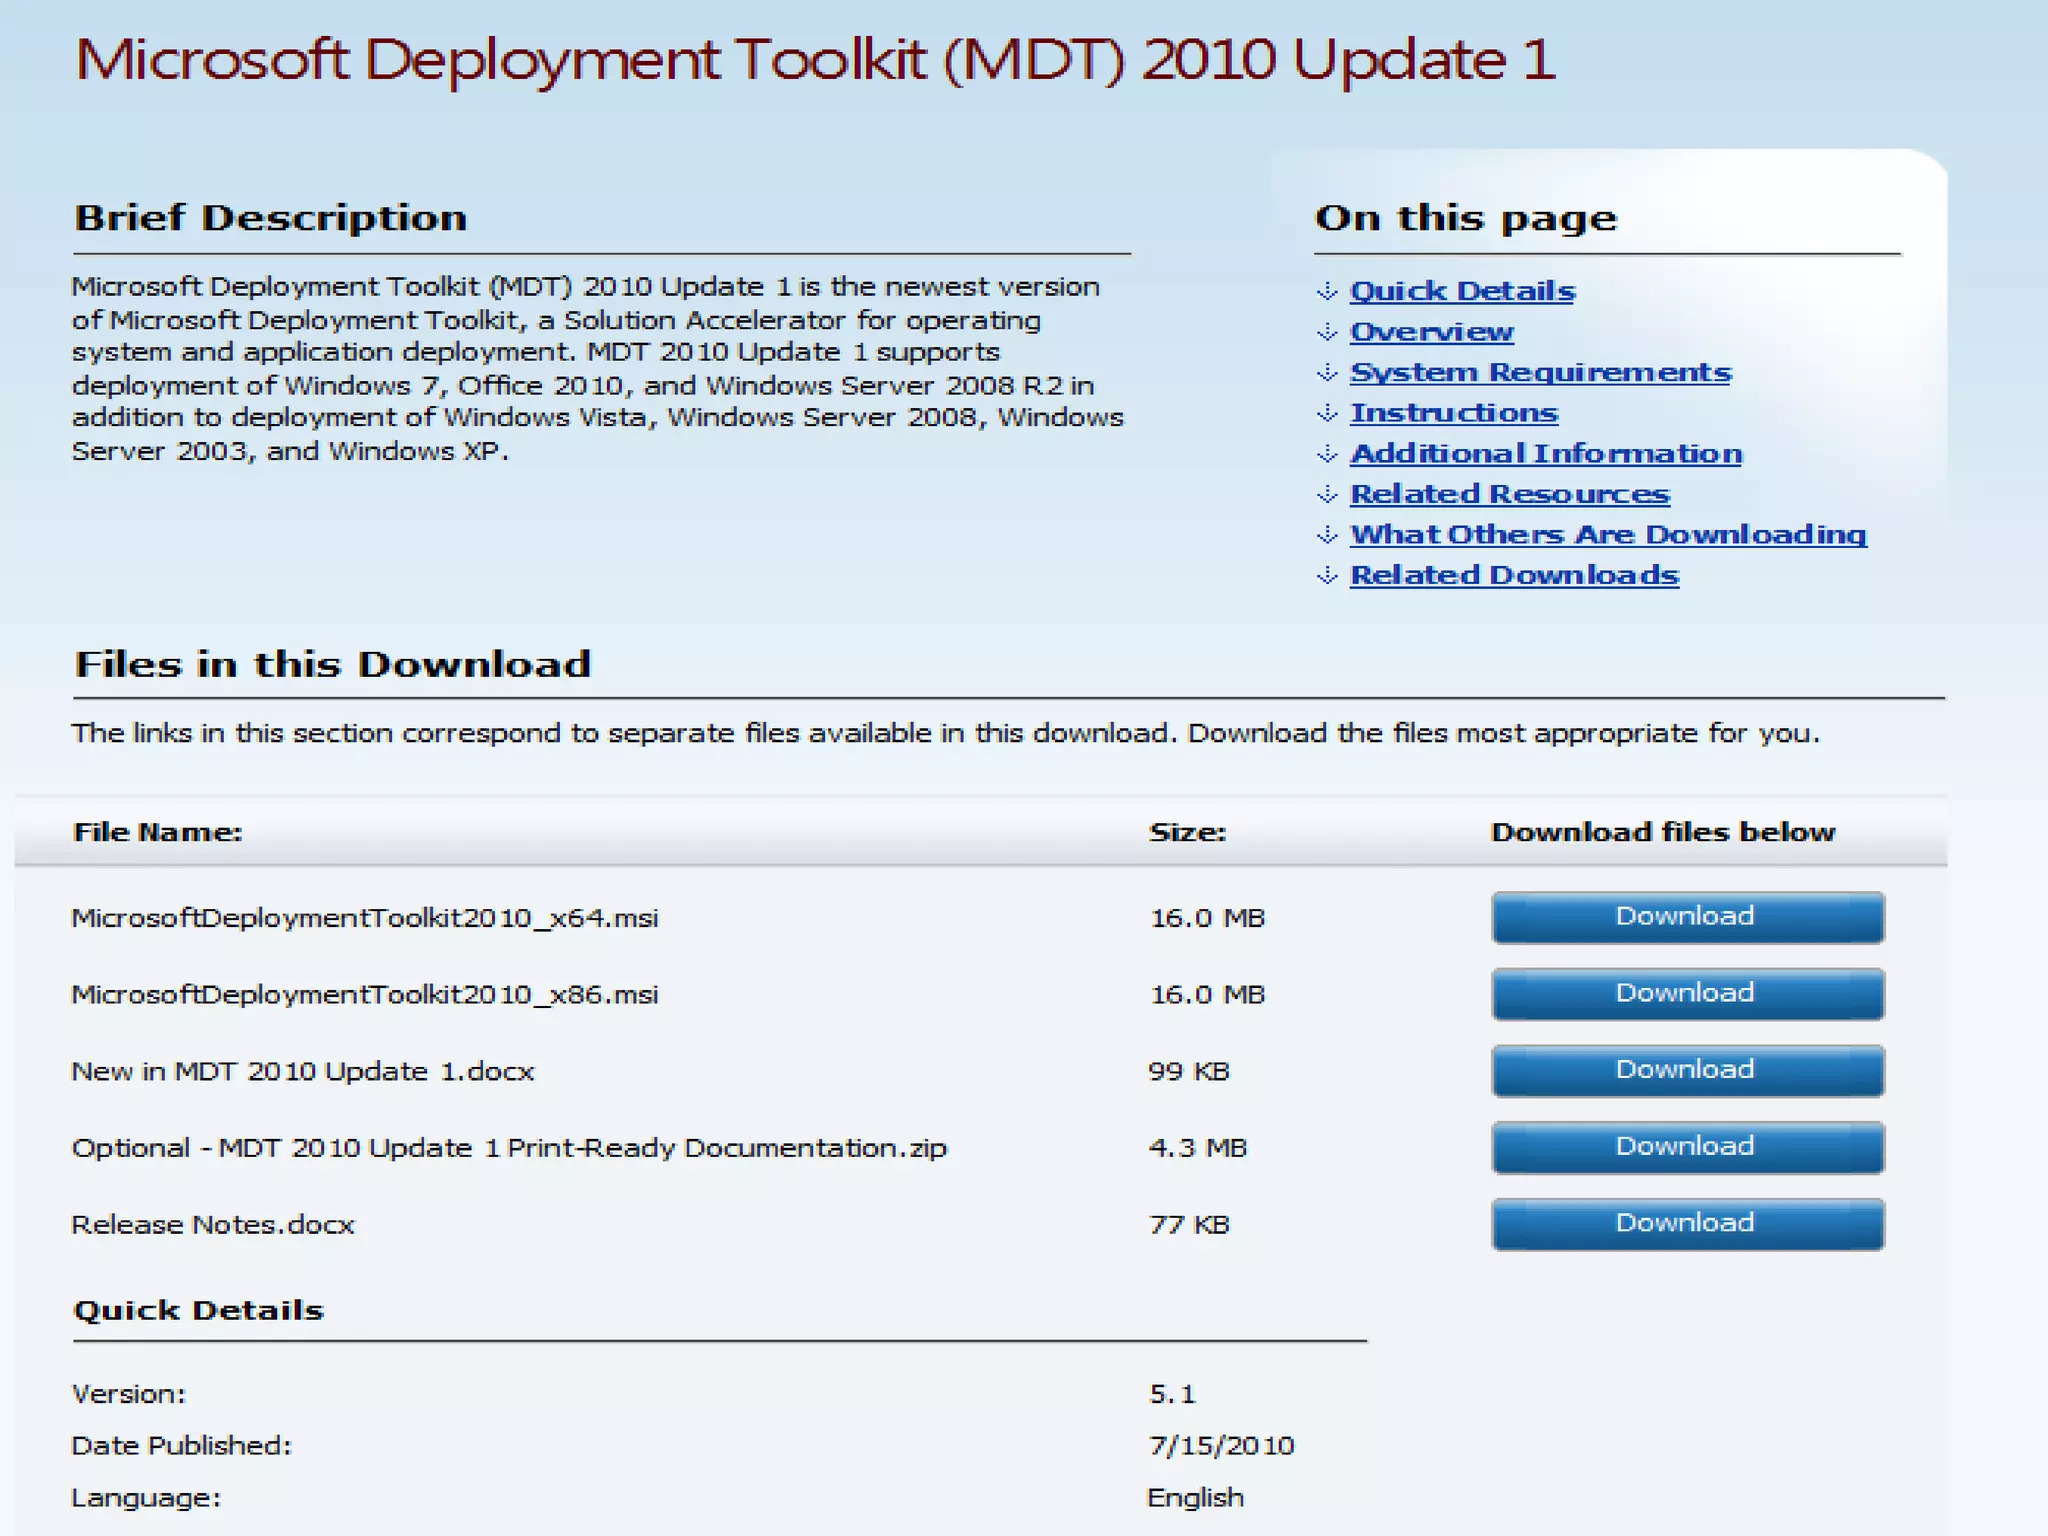Click the arrow icon beside System Requirements
This screenshot has height=1536, width=2048.
click(1327, 373)
